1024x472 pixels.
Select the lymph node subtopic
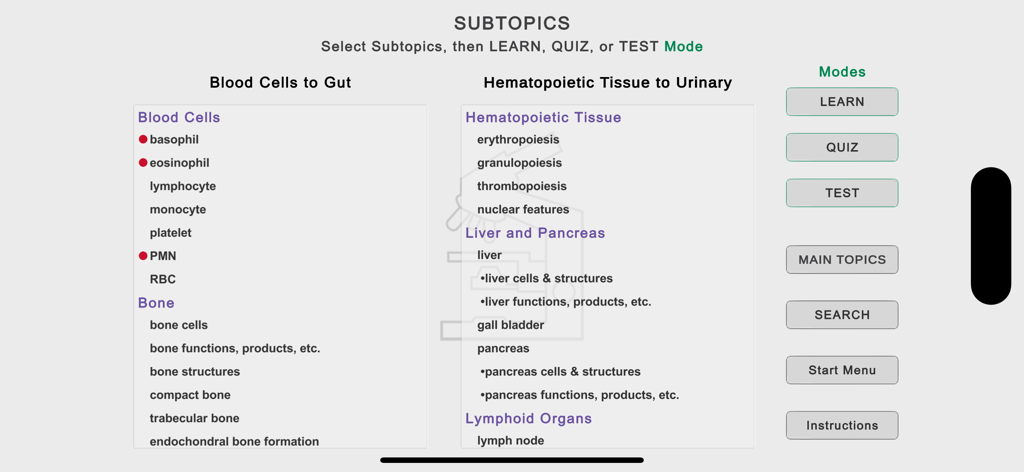coord(511,441)
